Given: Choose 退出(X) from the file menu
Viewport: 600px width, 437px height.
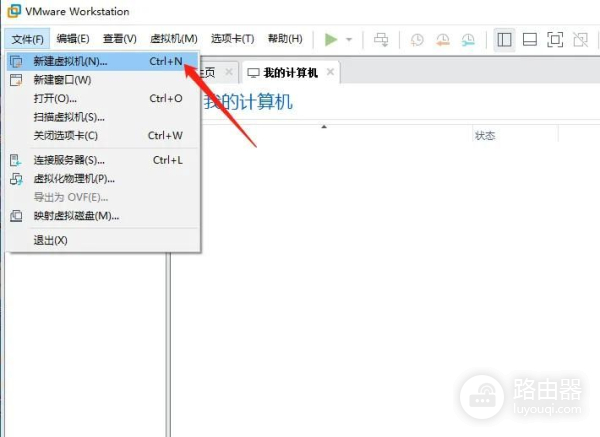Looking at the screenshot, I should (102, 240).
